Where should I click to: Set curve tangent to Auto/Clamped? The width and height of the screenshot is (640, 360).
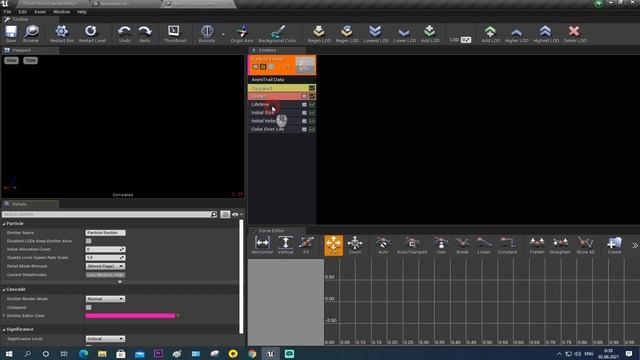[x=412, y=245]
